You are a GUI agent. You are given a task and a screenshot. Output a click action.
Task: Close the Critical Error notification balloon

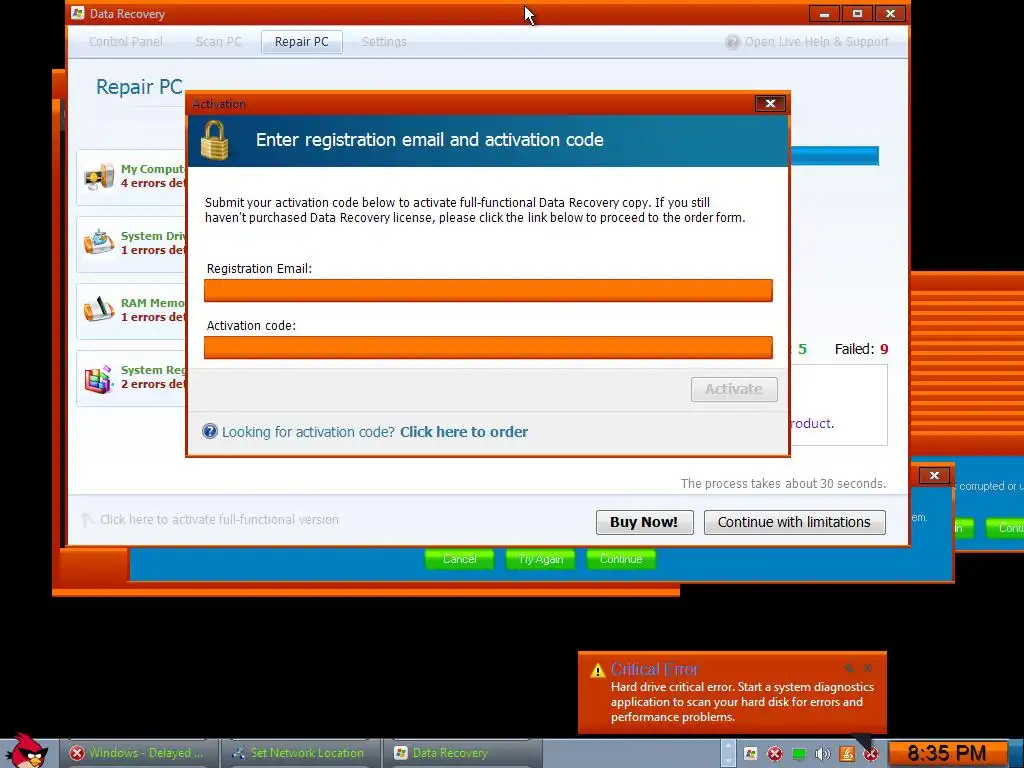868,668
